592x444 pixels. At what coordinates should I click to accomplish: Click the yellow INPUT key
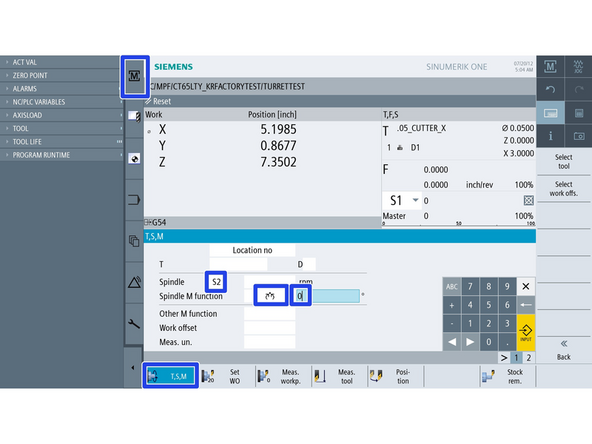(x=526, y=333)
